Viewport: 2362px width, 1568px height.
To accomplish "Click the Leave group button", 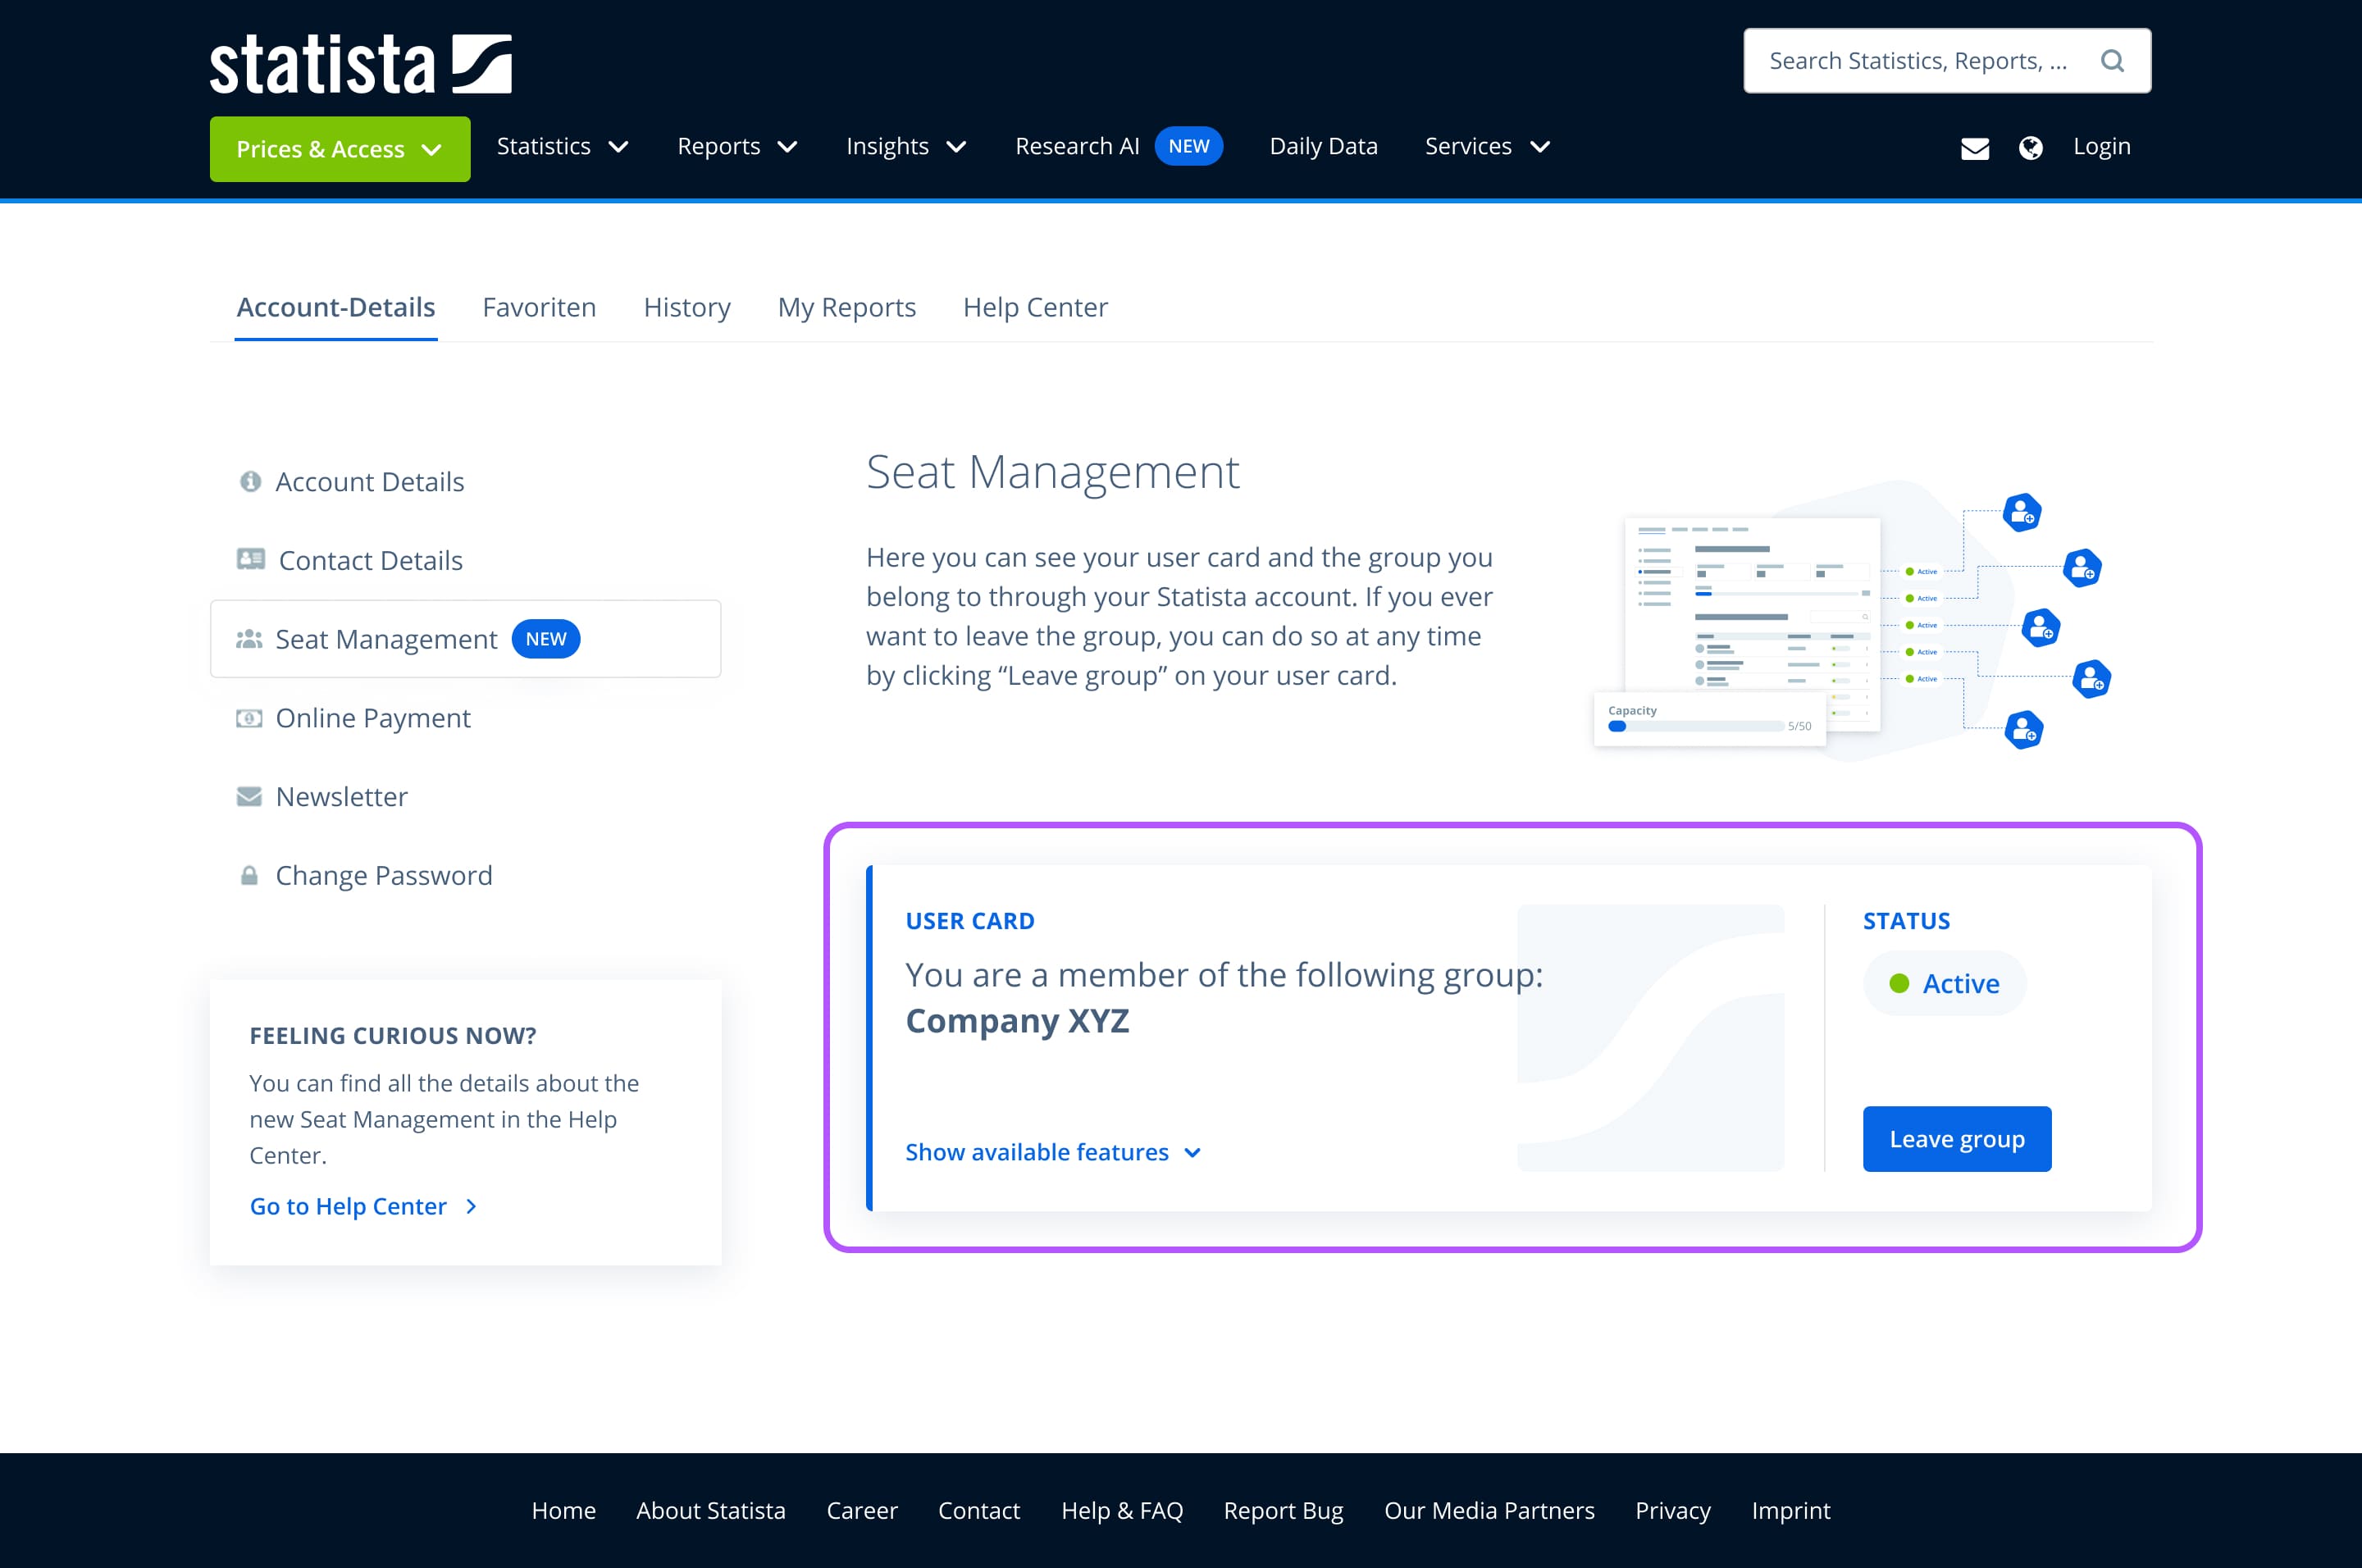I will [x=1956, y=1139].
